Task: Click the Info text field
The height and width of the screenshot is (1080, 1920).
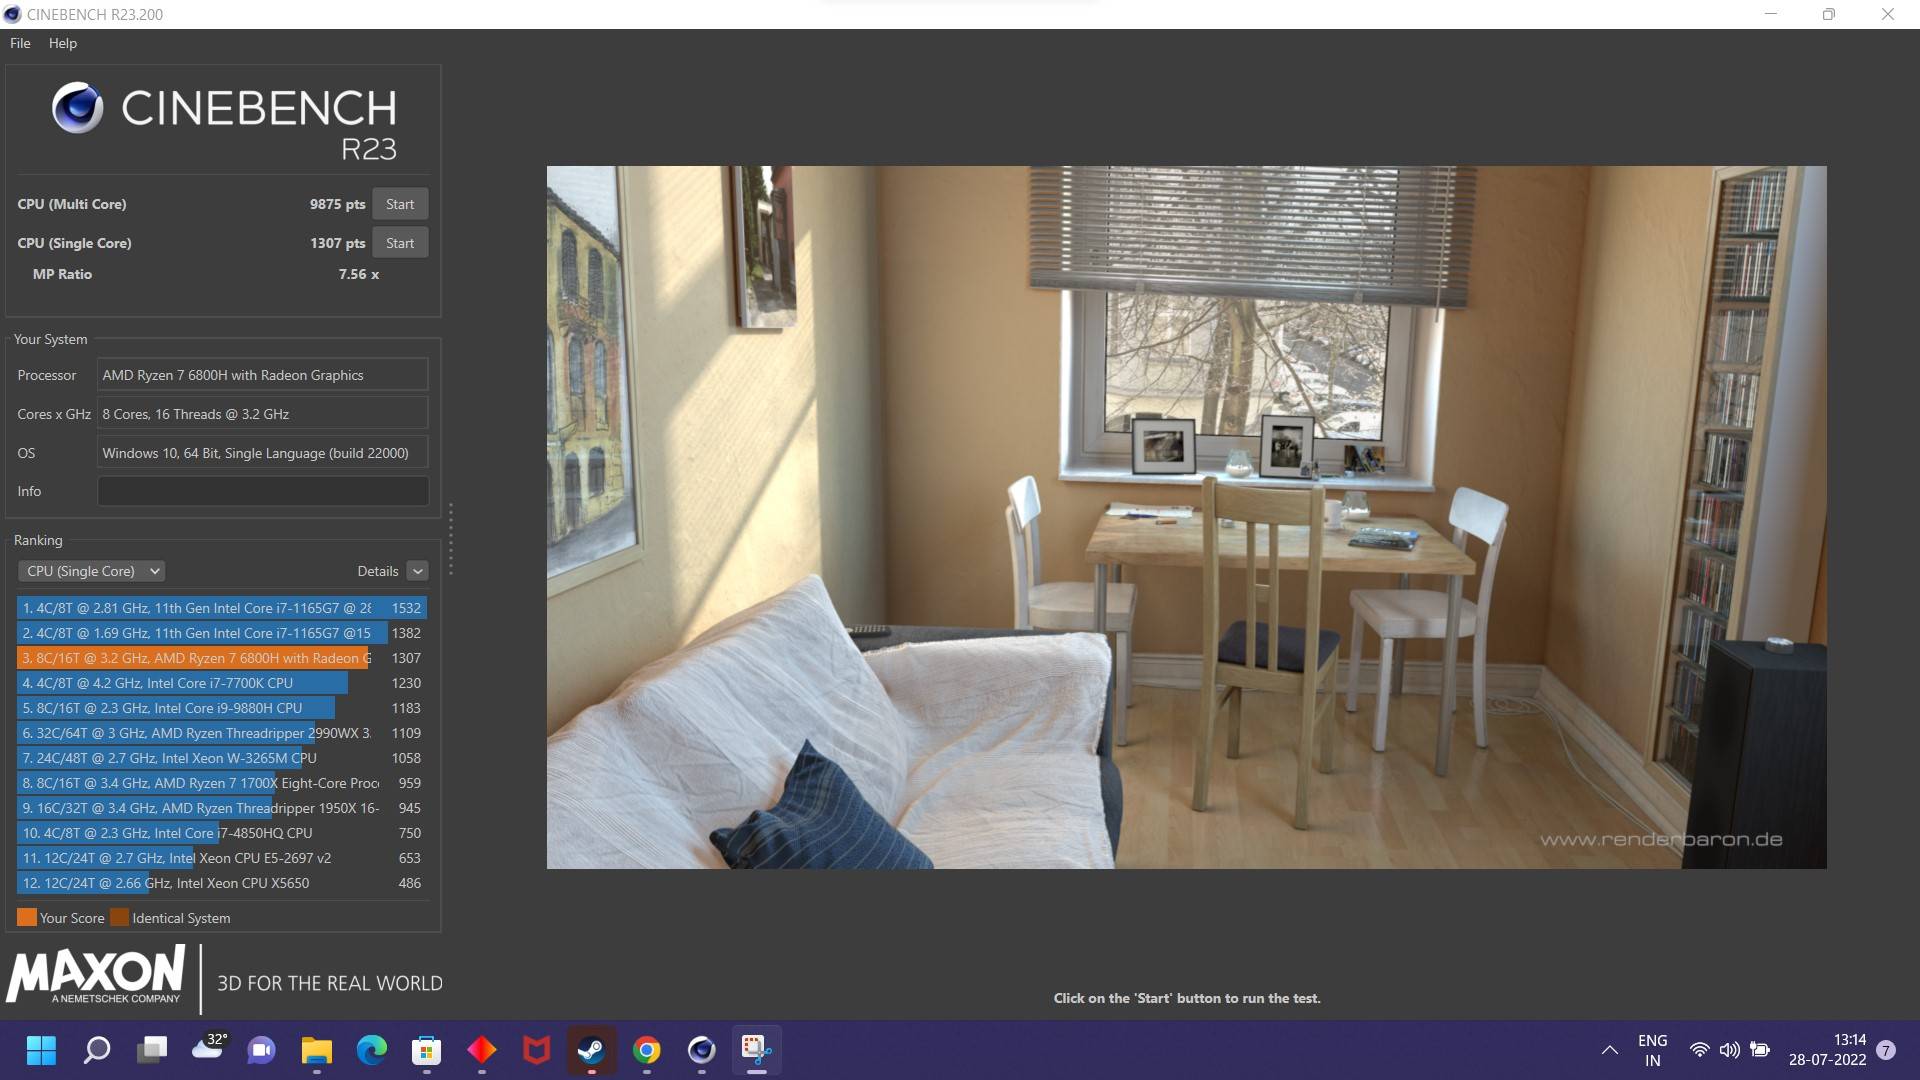Action: (262, 491)
